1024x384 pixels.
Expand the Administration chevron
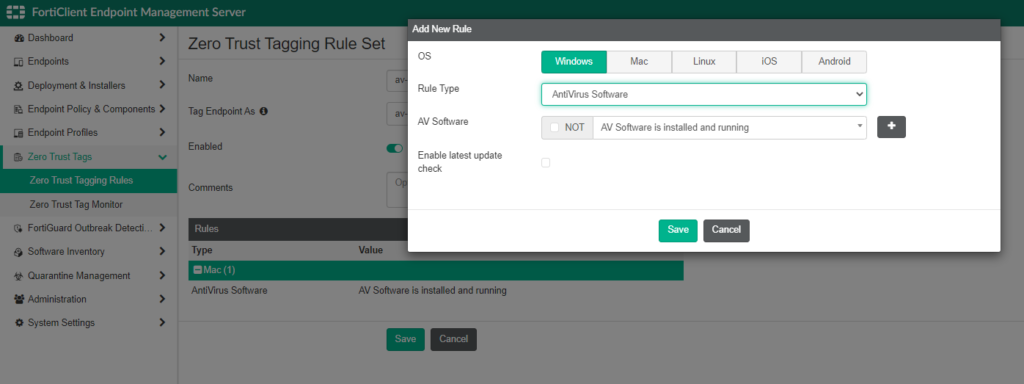tap(162, 299)
